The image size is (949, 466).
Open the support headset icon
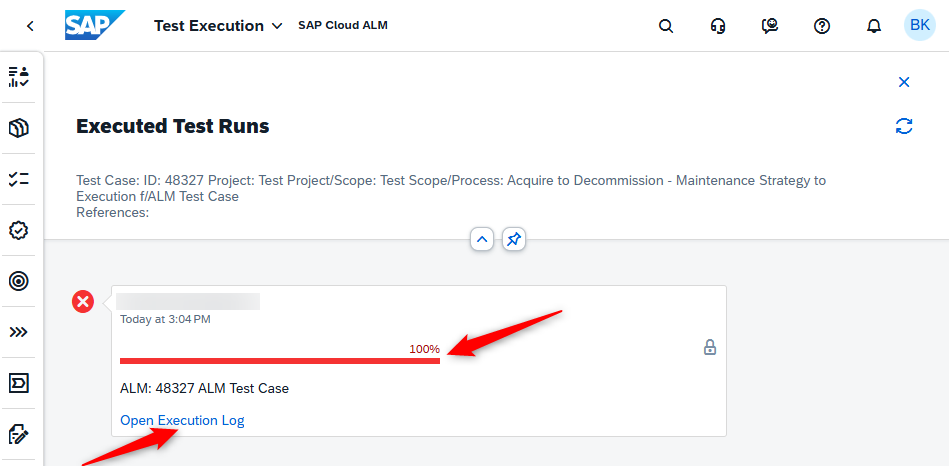718,26
